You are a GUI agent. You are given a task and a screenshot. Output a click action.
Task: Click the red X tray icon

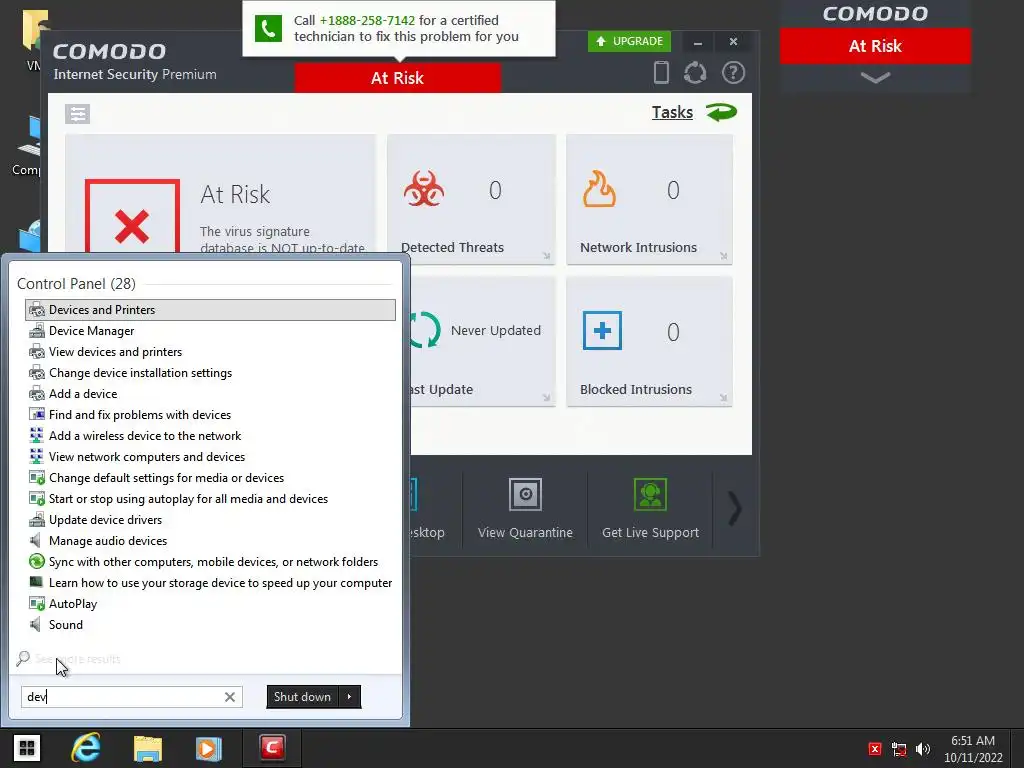[875, 749]
